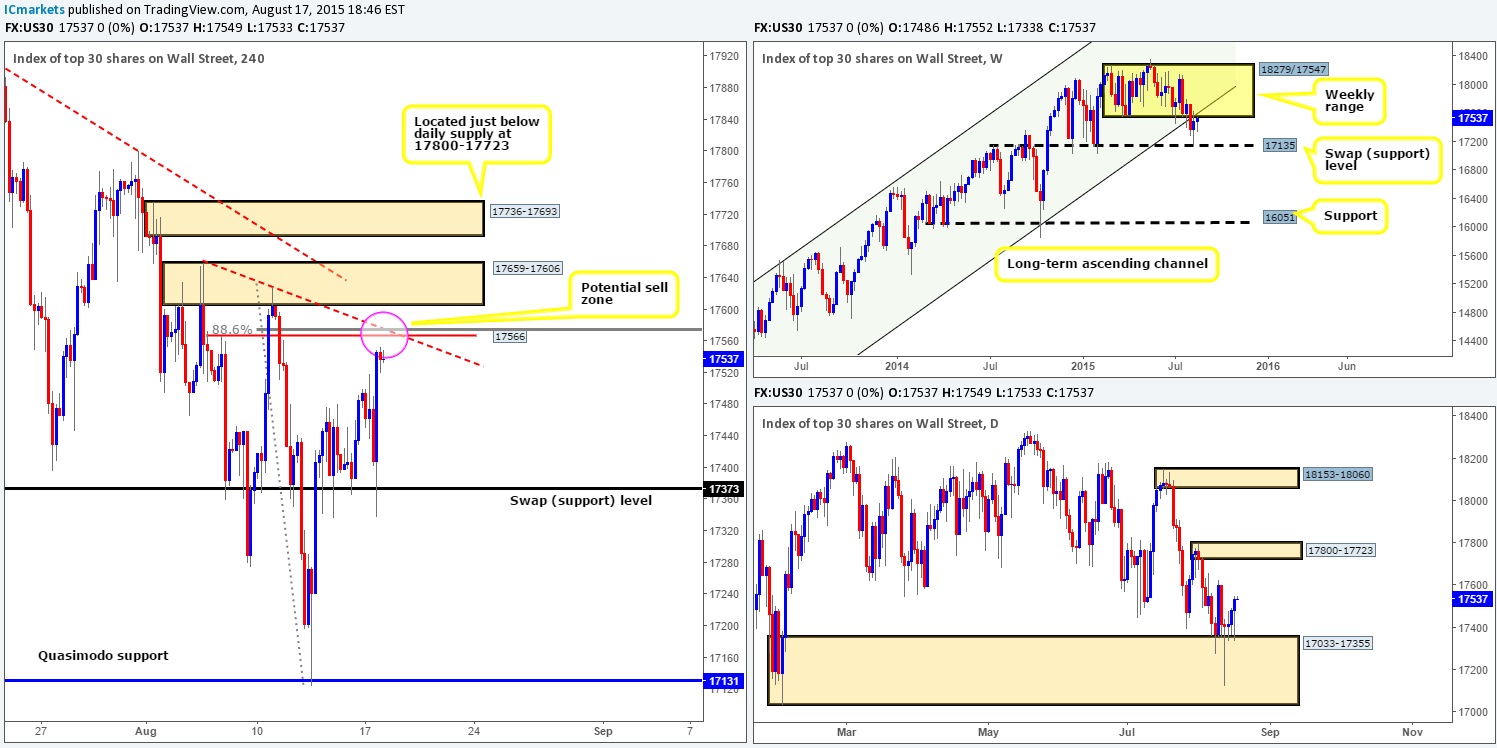Select the 17135 swap level label

[1280, 145]
